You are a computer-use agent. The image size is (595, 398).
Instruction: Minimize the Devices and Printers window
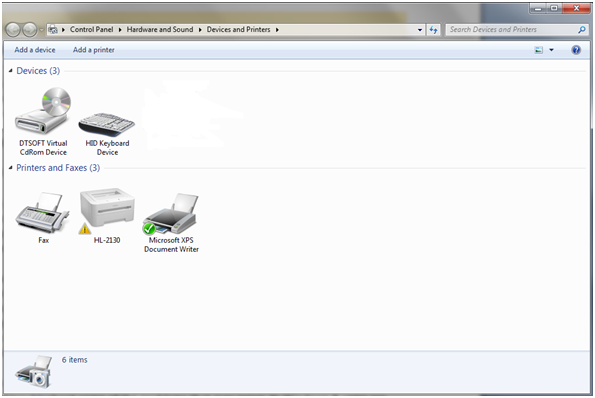538,8
